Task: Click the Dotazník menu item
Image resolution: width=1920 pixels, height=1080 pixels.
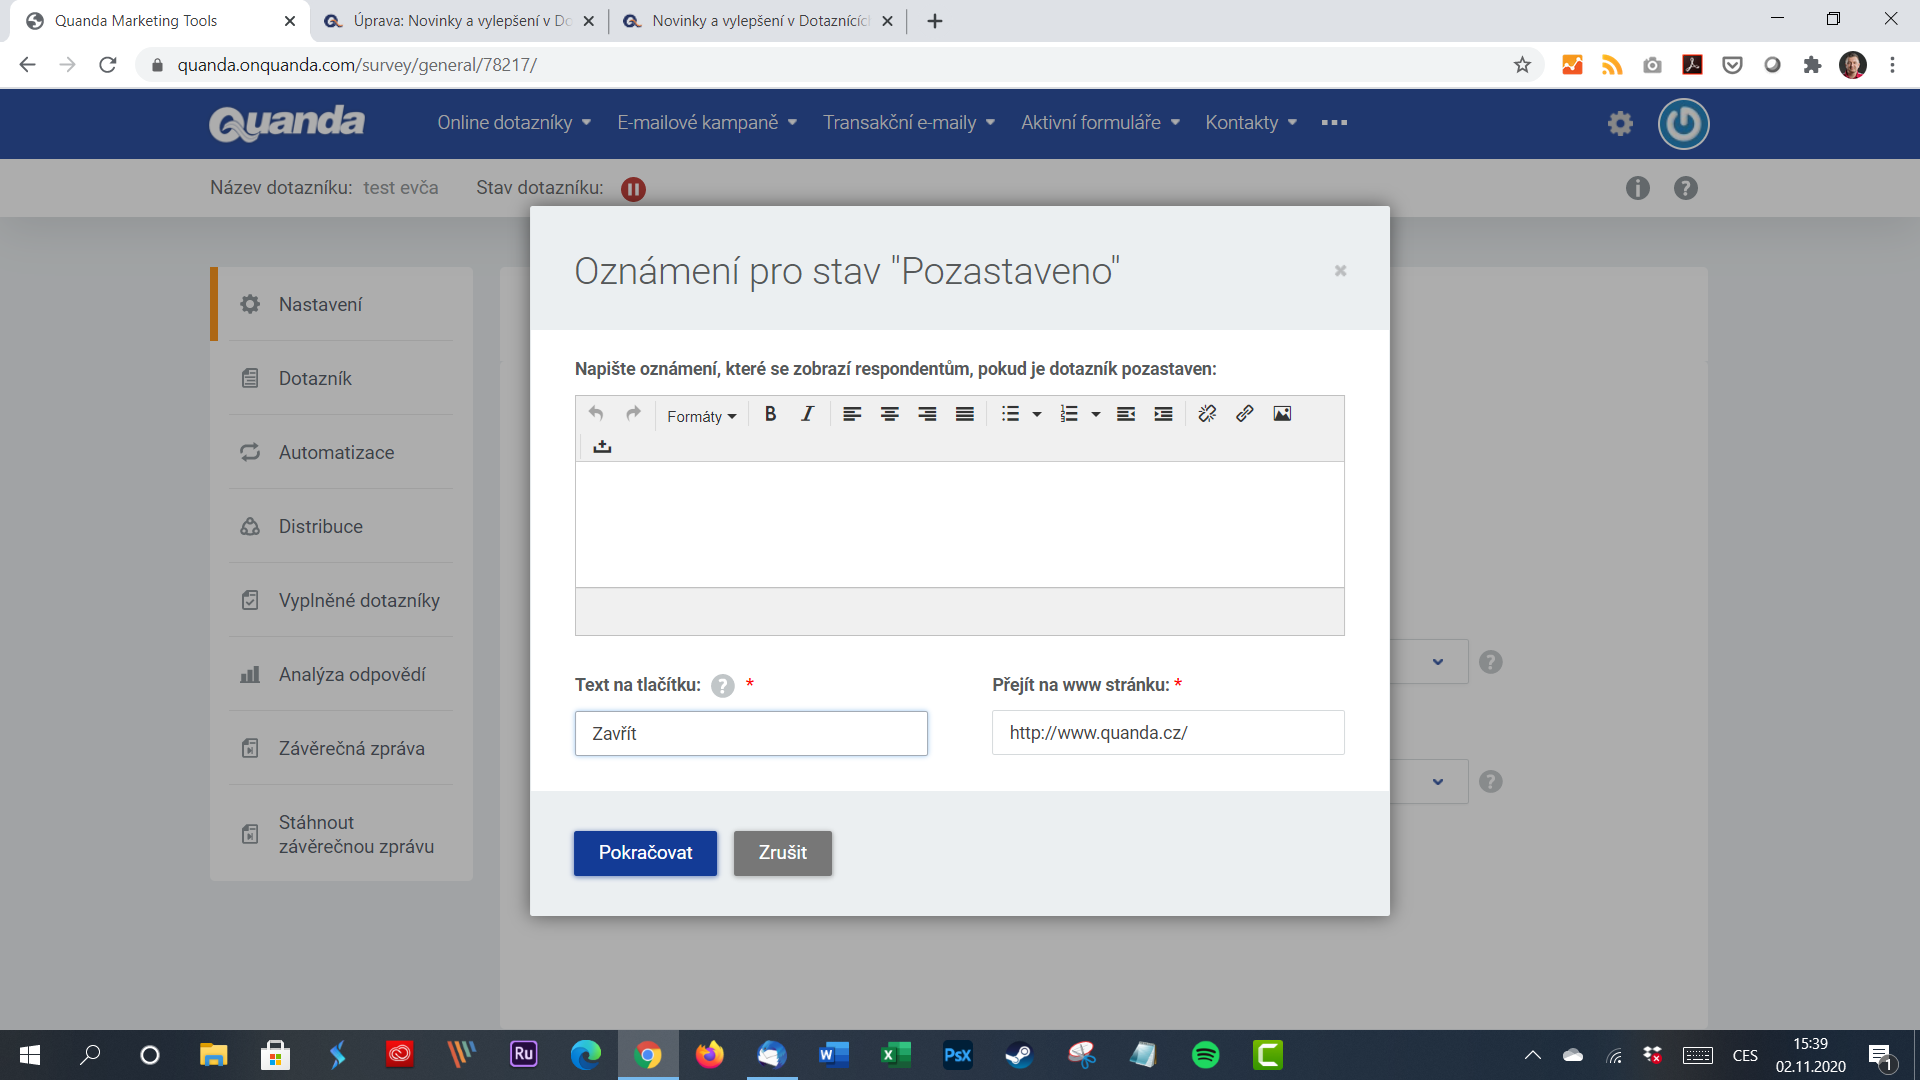Action: (315, 378)
